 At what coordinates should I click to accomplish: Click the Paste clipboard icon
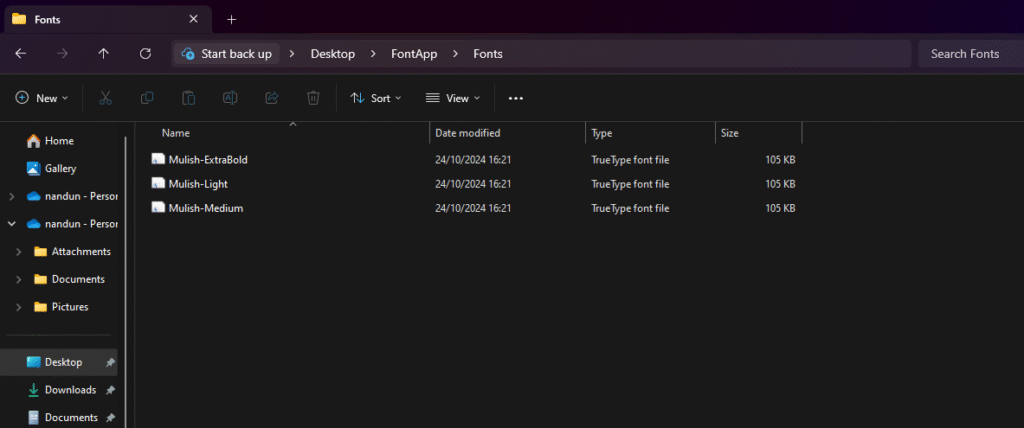click(188, 98)
